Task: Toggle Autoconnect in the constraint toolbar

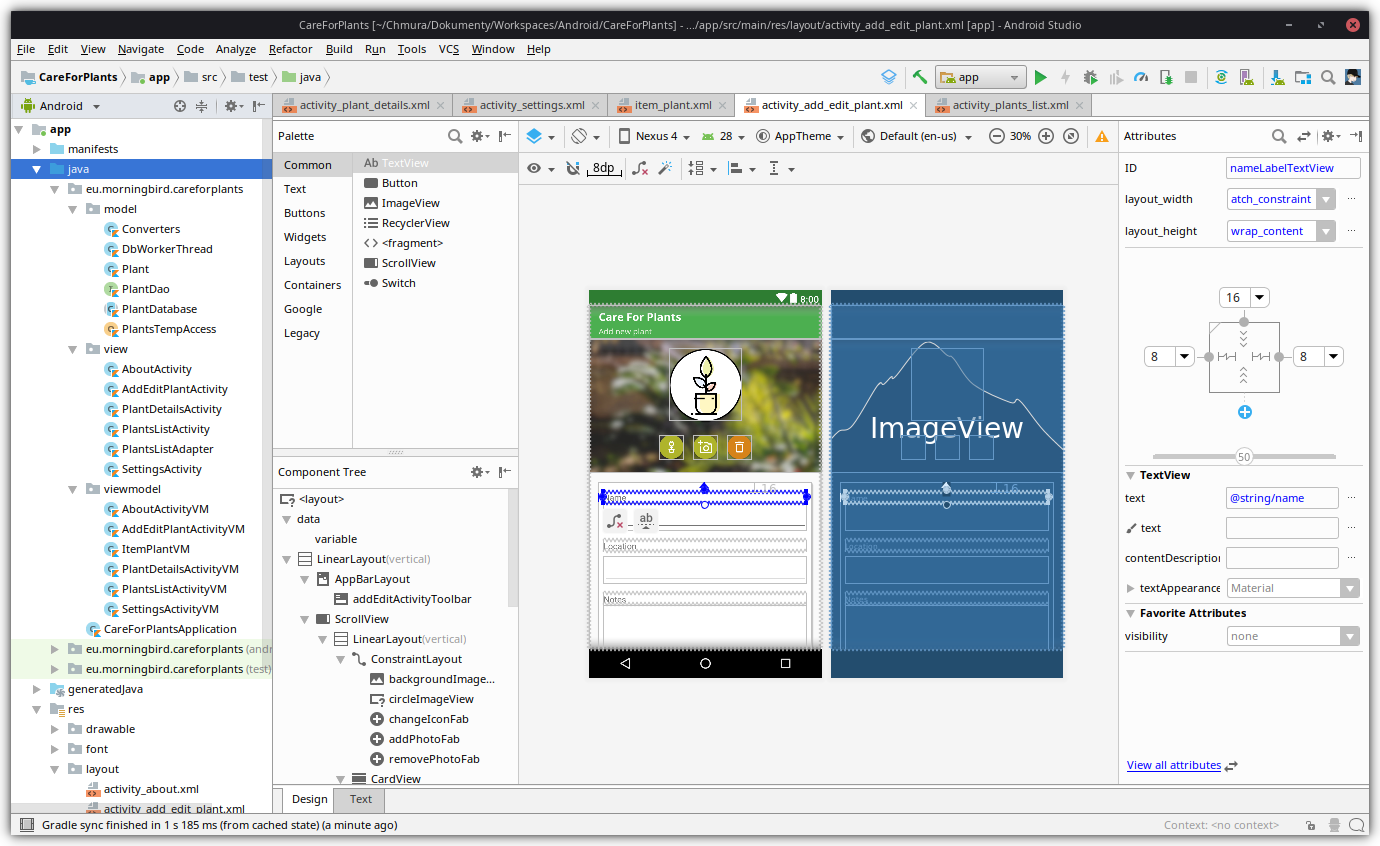Action: click(x=571, y=168)
